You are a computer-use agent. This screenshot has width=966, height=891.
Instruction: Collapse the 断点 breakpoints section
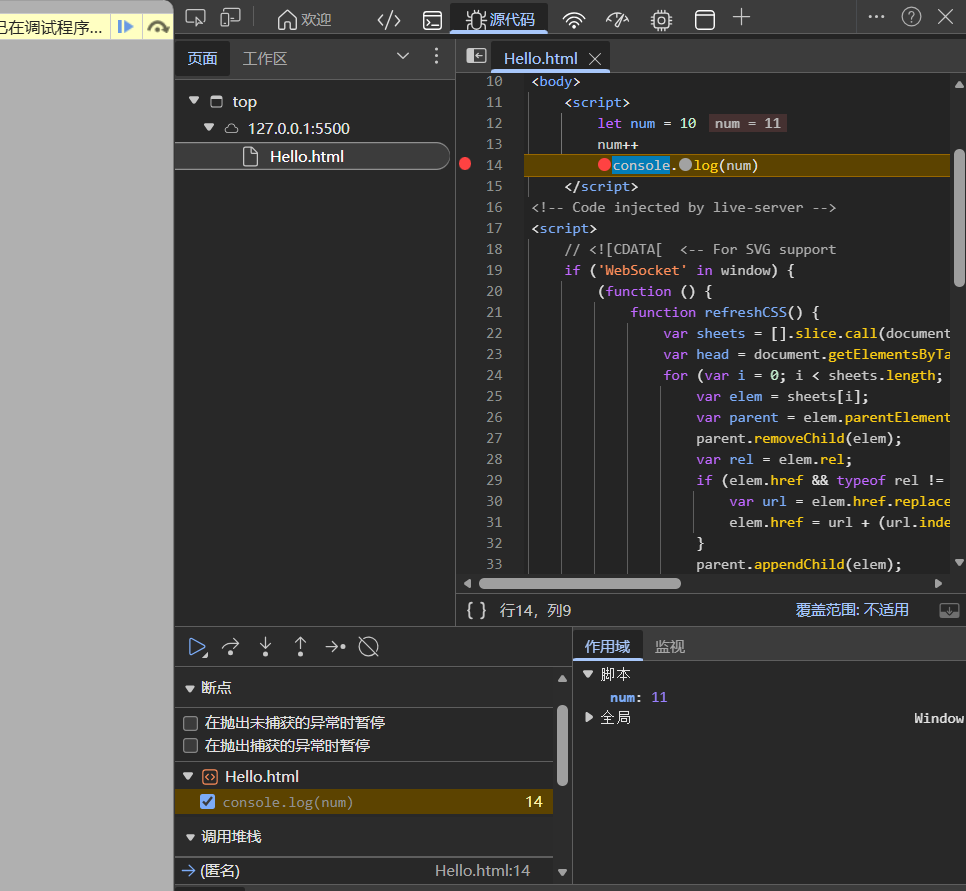[x=190, y=688]
